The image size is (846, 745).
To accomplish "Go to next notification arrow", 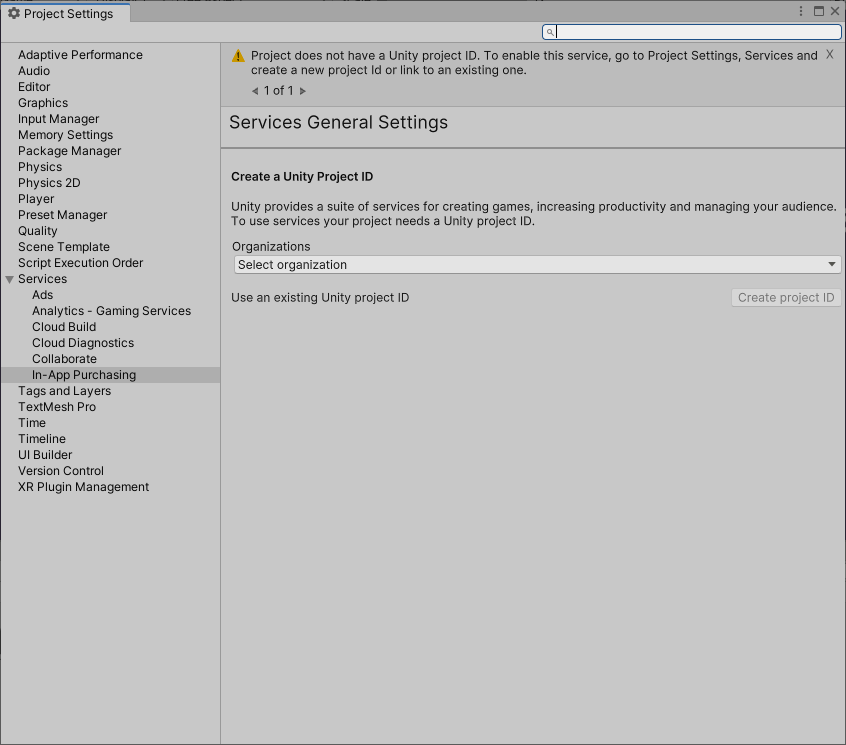I will [303, 91].
